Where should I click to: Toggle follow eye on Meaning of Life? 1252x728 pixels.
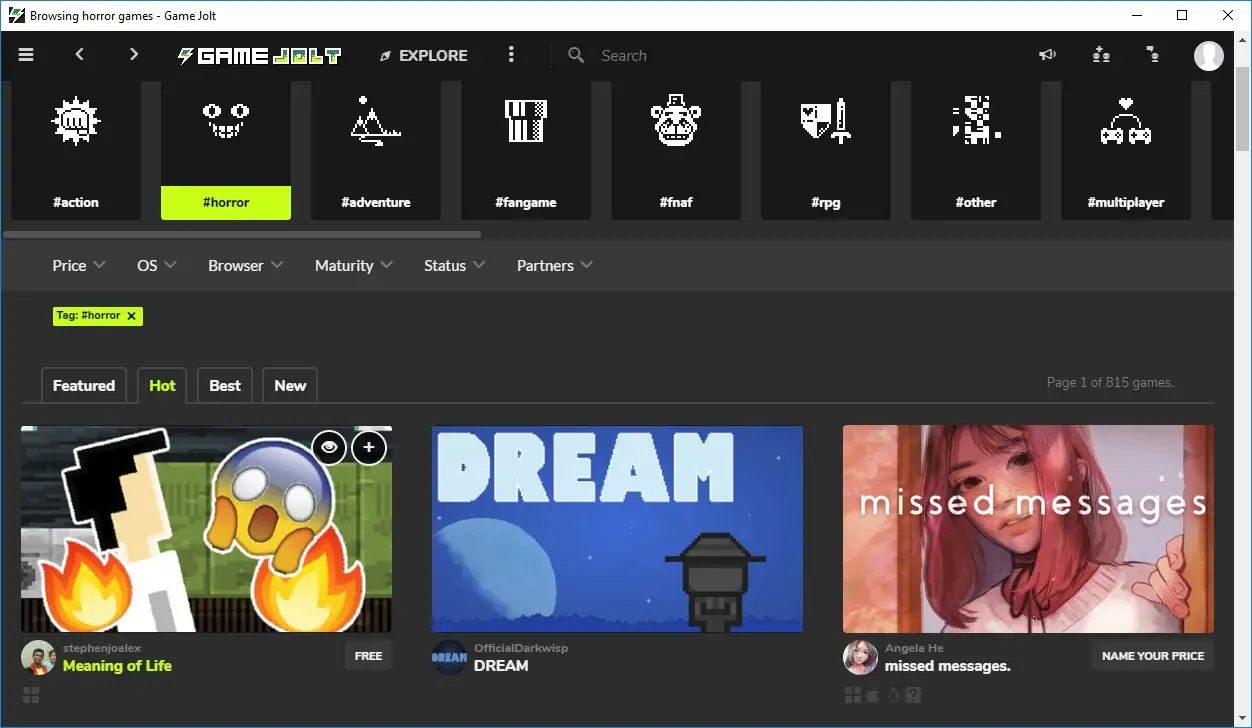(x=329, y=447)
